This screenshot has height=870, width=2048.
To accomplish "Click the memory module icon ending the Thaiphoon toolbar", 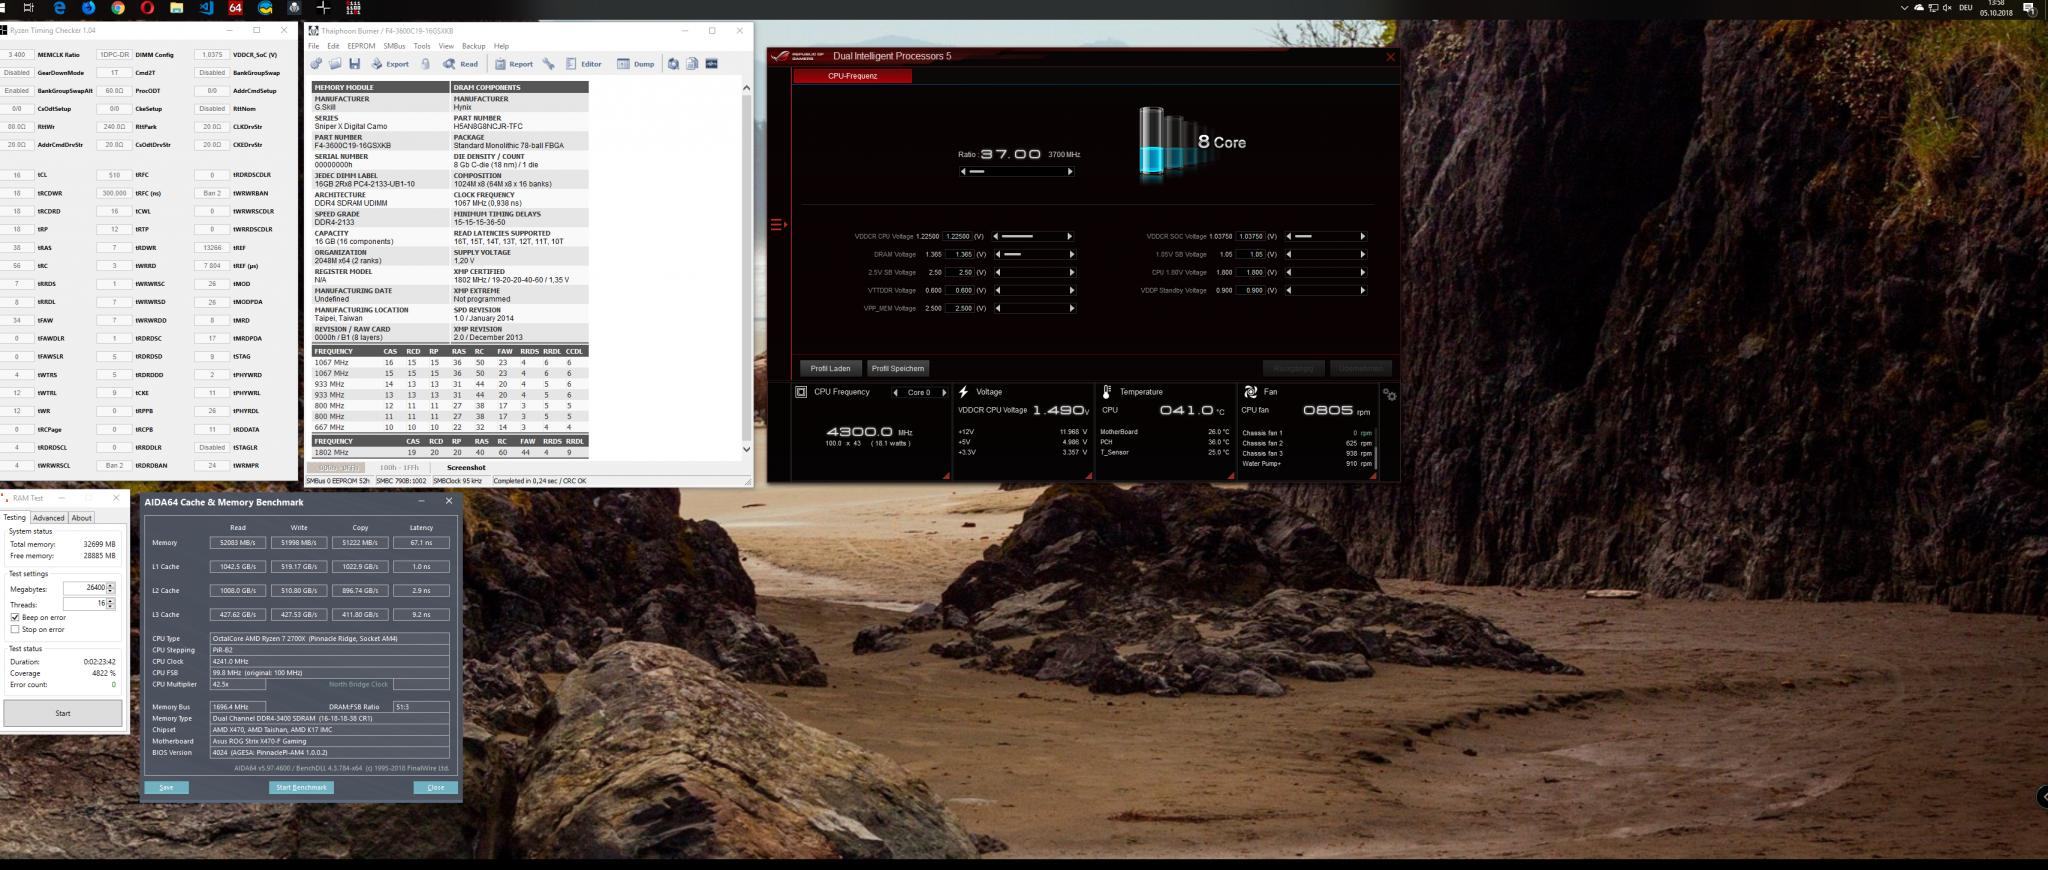I will (x=712, y=64).
